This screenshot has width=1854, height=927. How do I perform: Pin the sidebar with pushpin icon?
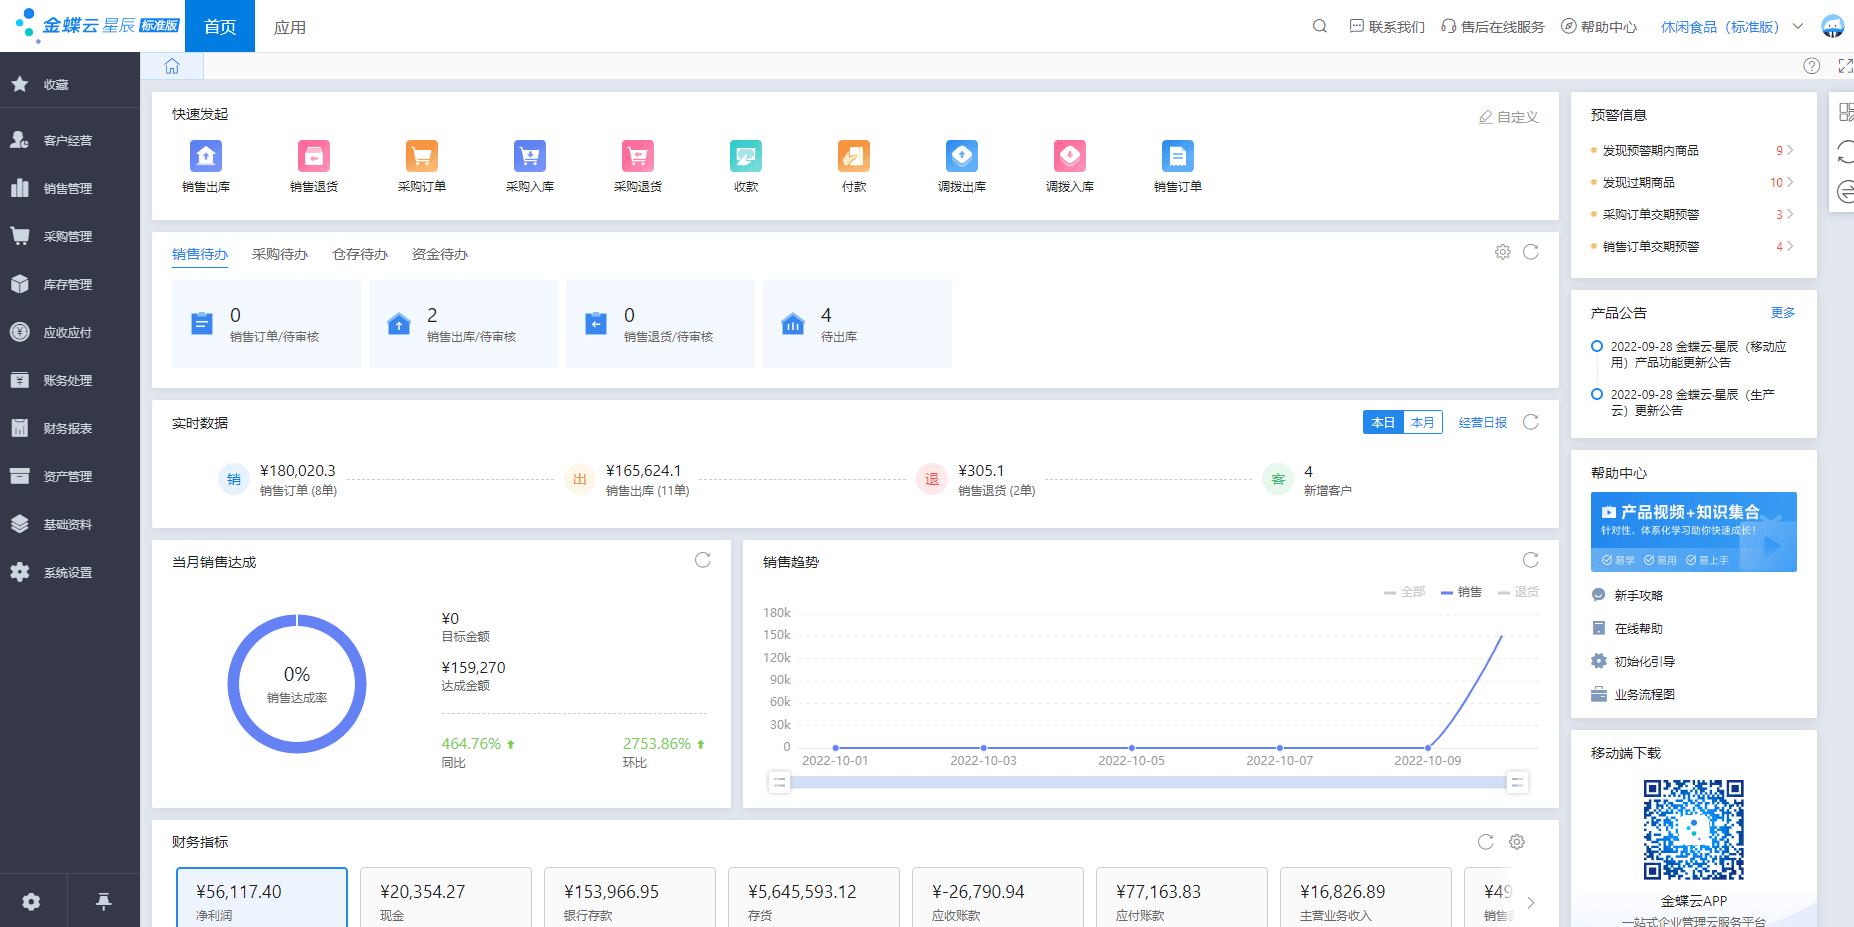coord(103,902)
